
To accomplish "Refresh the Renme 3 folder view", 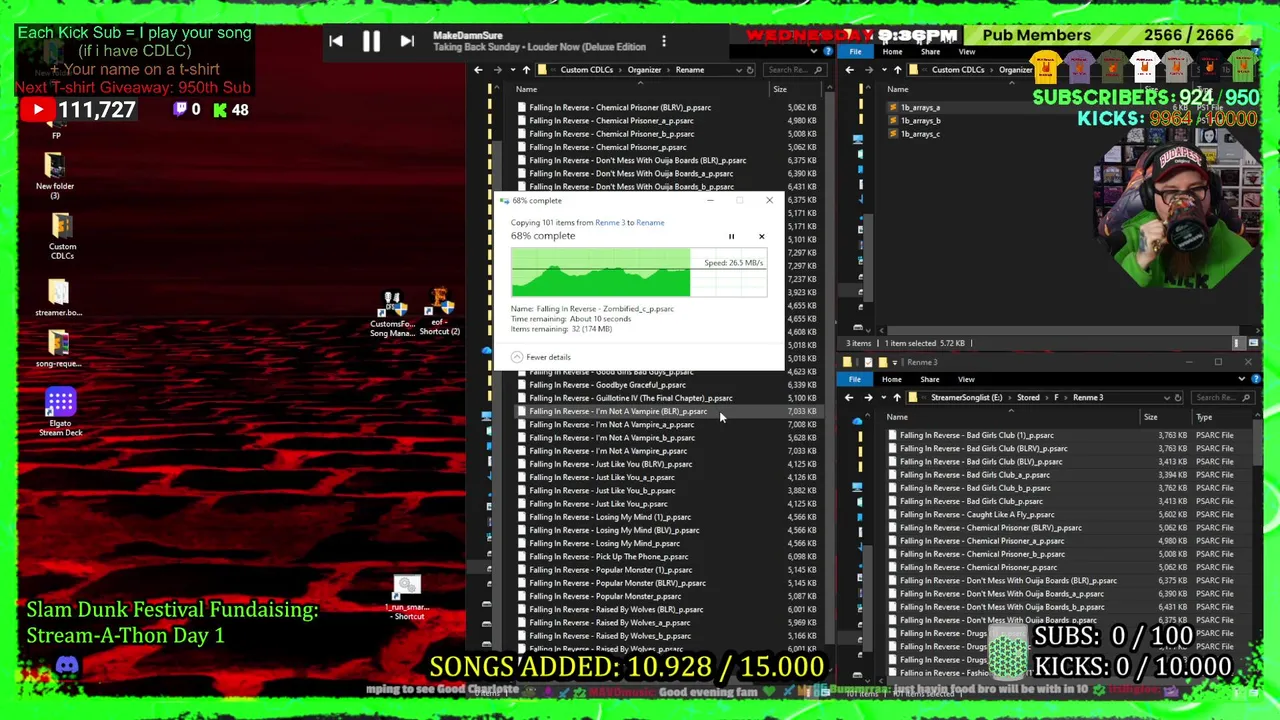I will click(x=1178, y=398).
